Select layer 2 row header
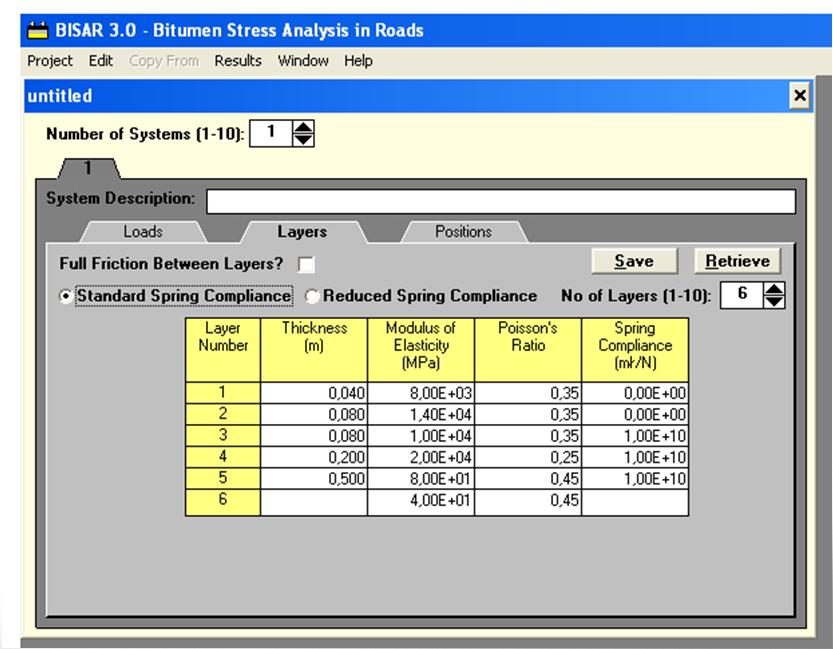This screenshot has height=649, width=833. point(223,414)
